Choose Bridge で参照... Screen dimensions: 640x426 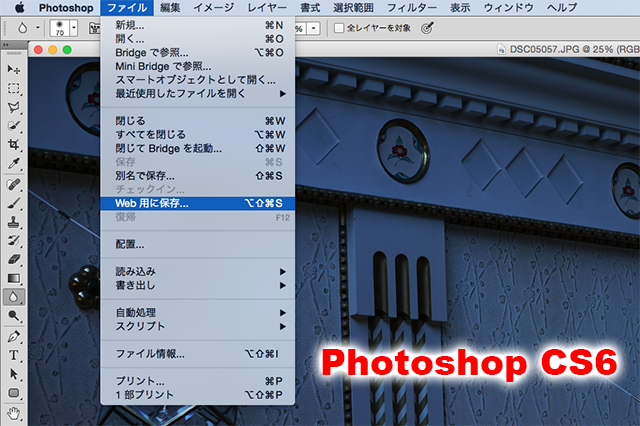point(198,53)
